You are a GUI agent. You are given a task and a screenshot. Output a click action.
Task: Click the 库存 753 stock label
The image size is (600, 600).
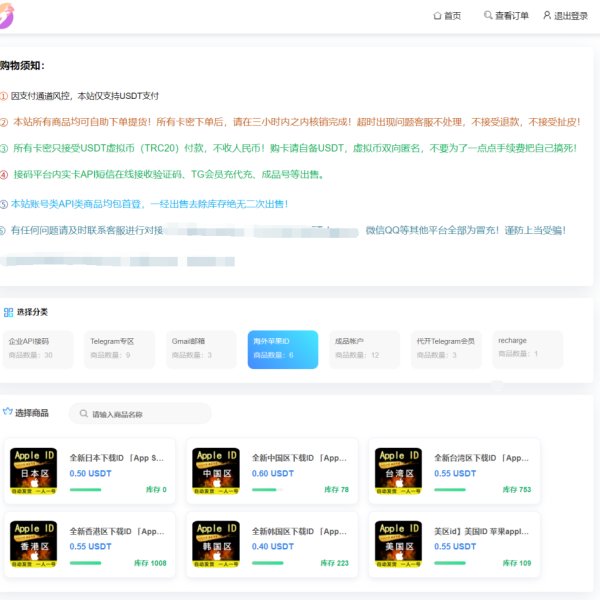click(517, 489)
